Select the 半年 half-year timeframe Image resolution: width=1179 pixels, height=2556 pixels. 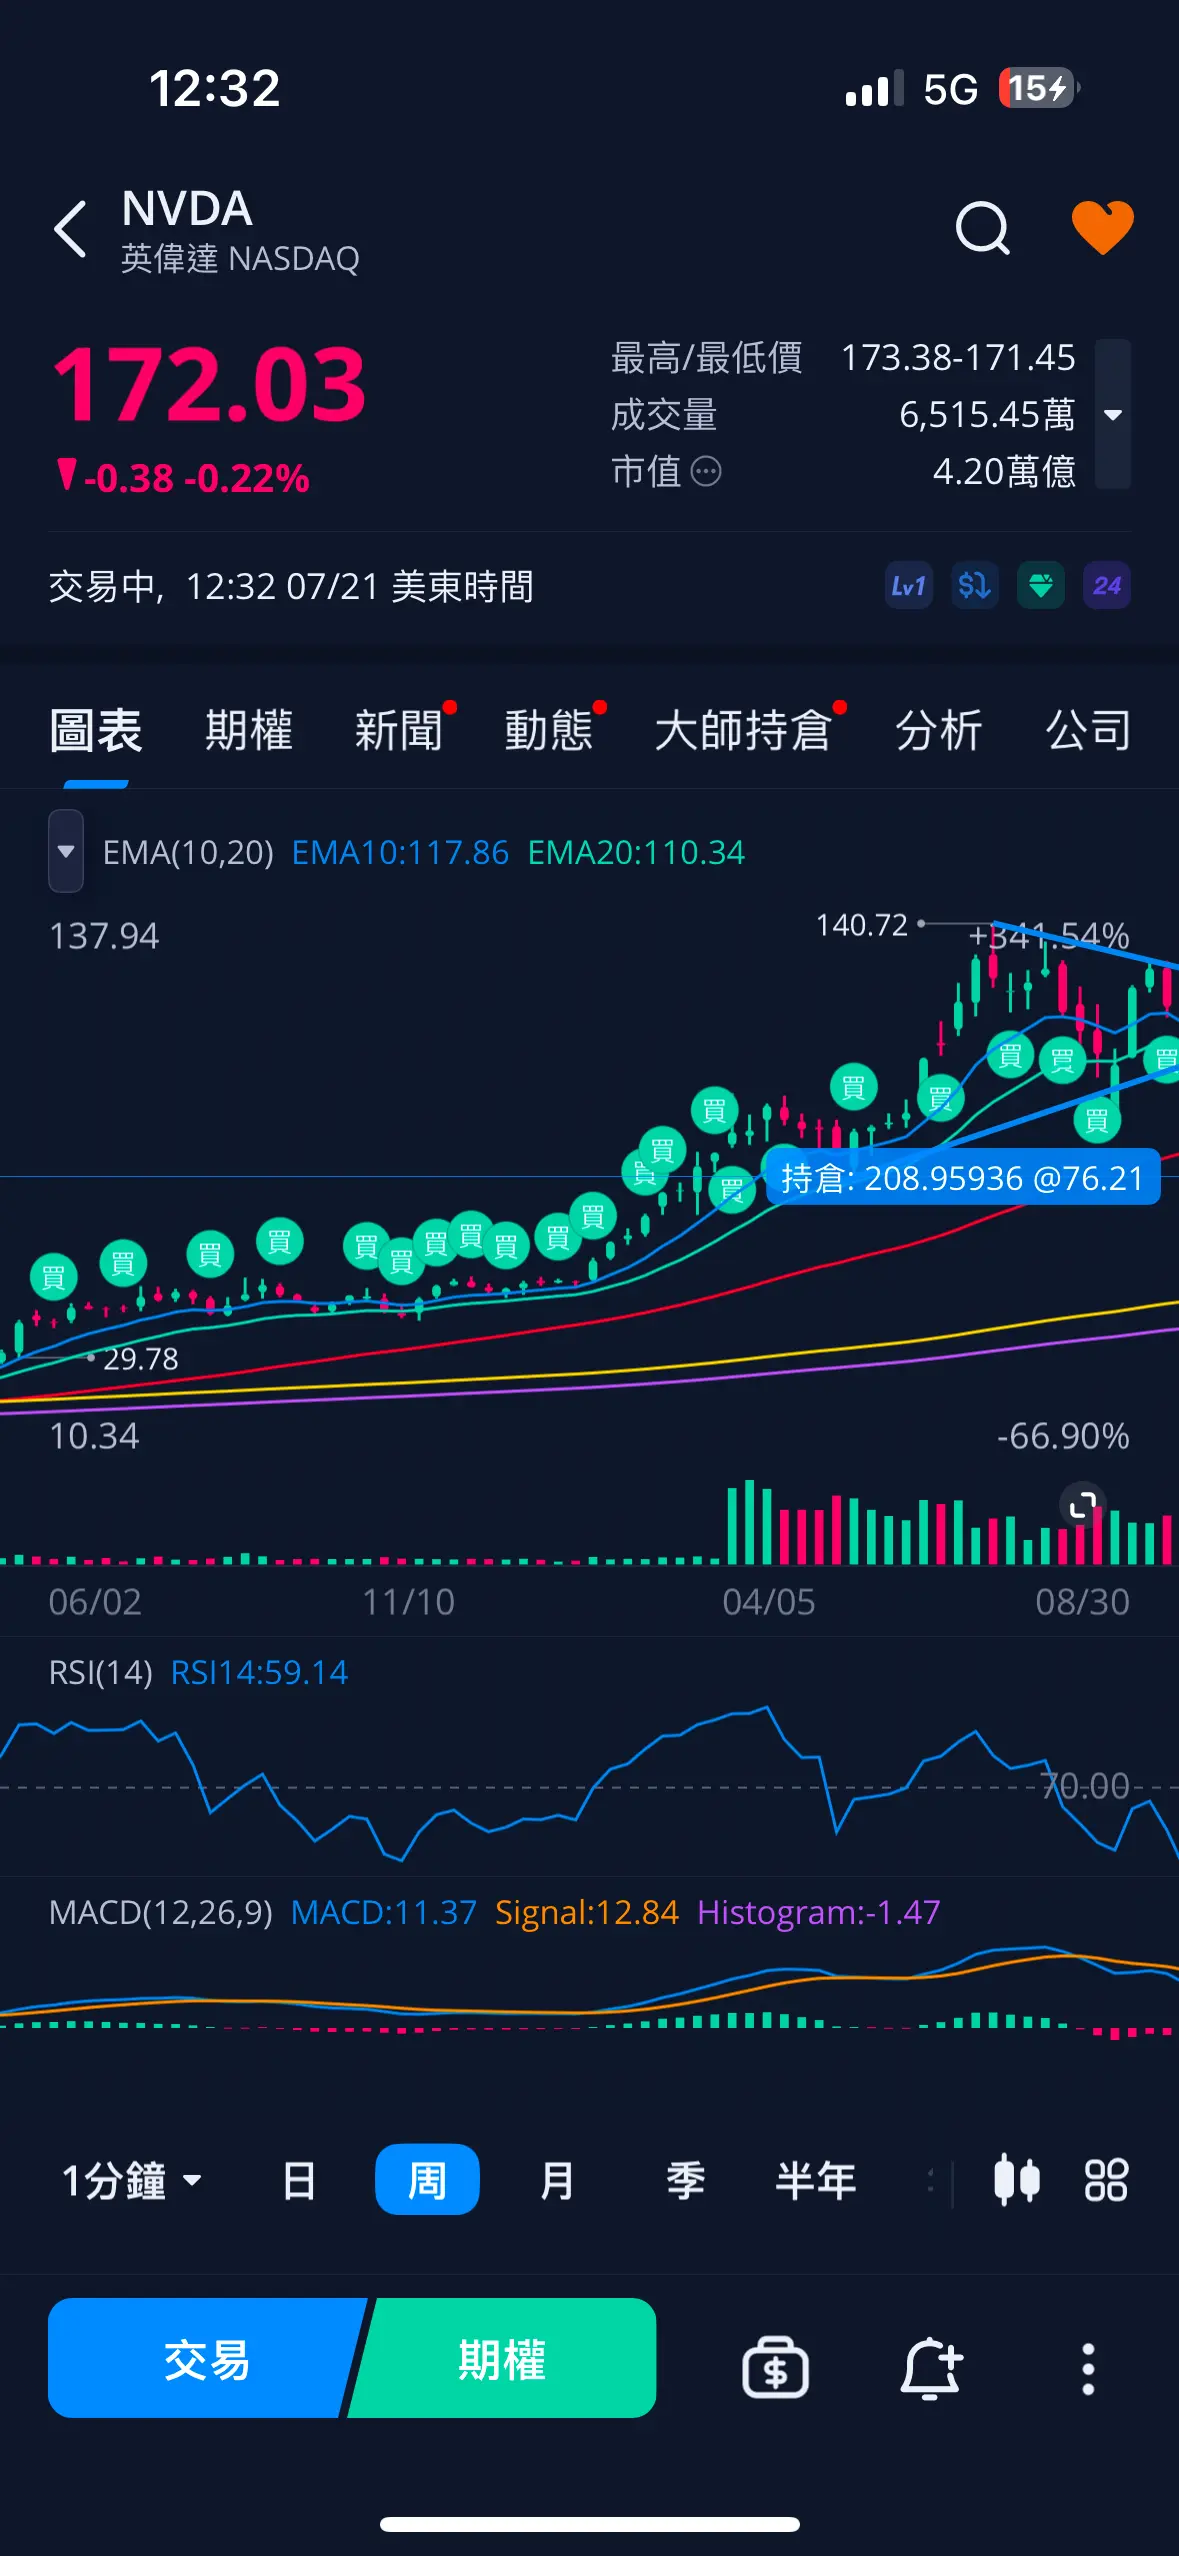816,2181
